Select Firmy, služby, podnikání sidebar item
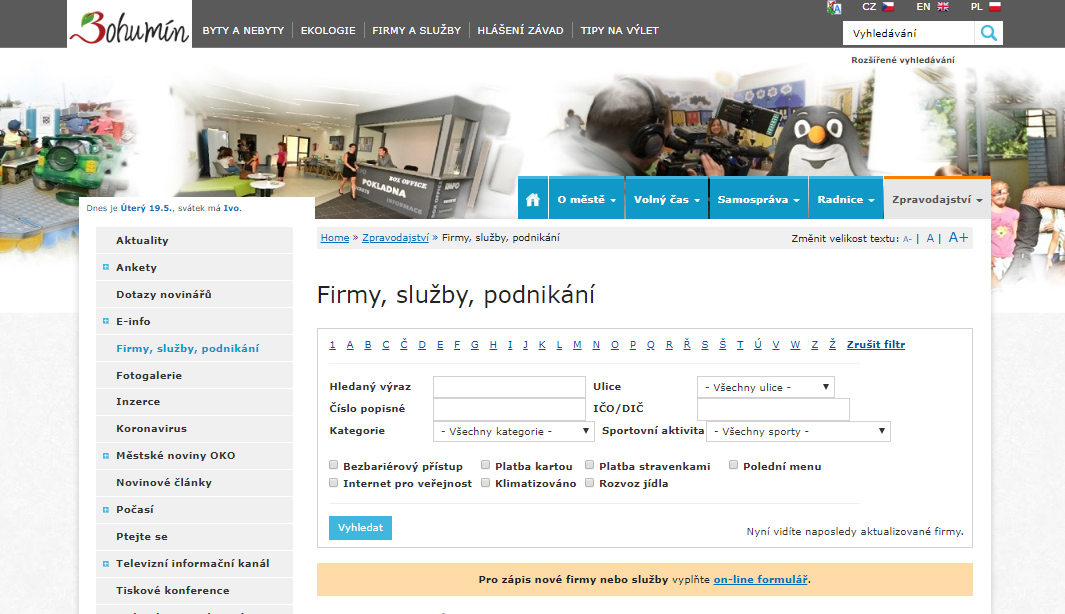Screen dimensions: 1065x614 point(194,348)
